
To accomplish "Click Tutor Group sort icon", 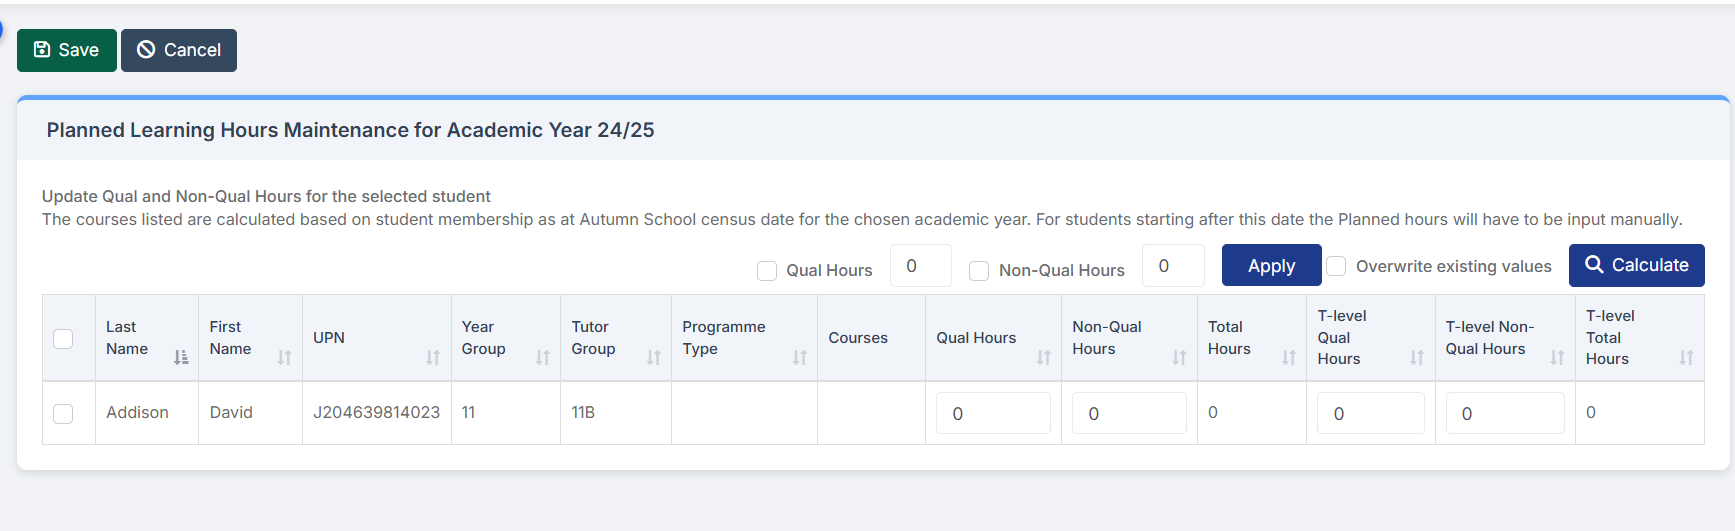I will [x=654, y=357].
